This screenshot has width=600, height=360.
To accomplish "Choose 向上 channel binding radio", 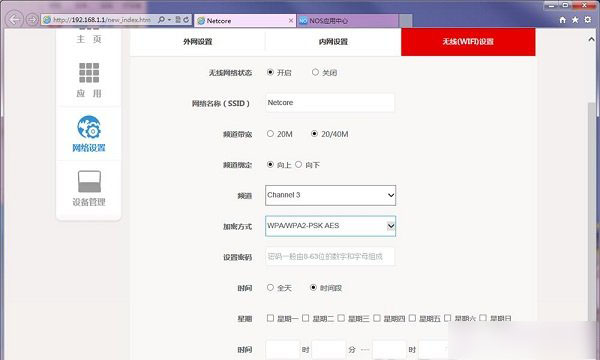I will click(x=271, y=165).
